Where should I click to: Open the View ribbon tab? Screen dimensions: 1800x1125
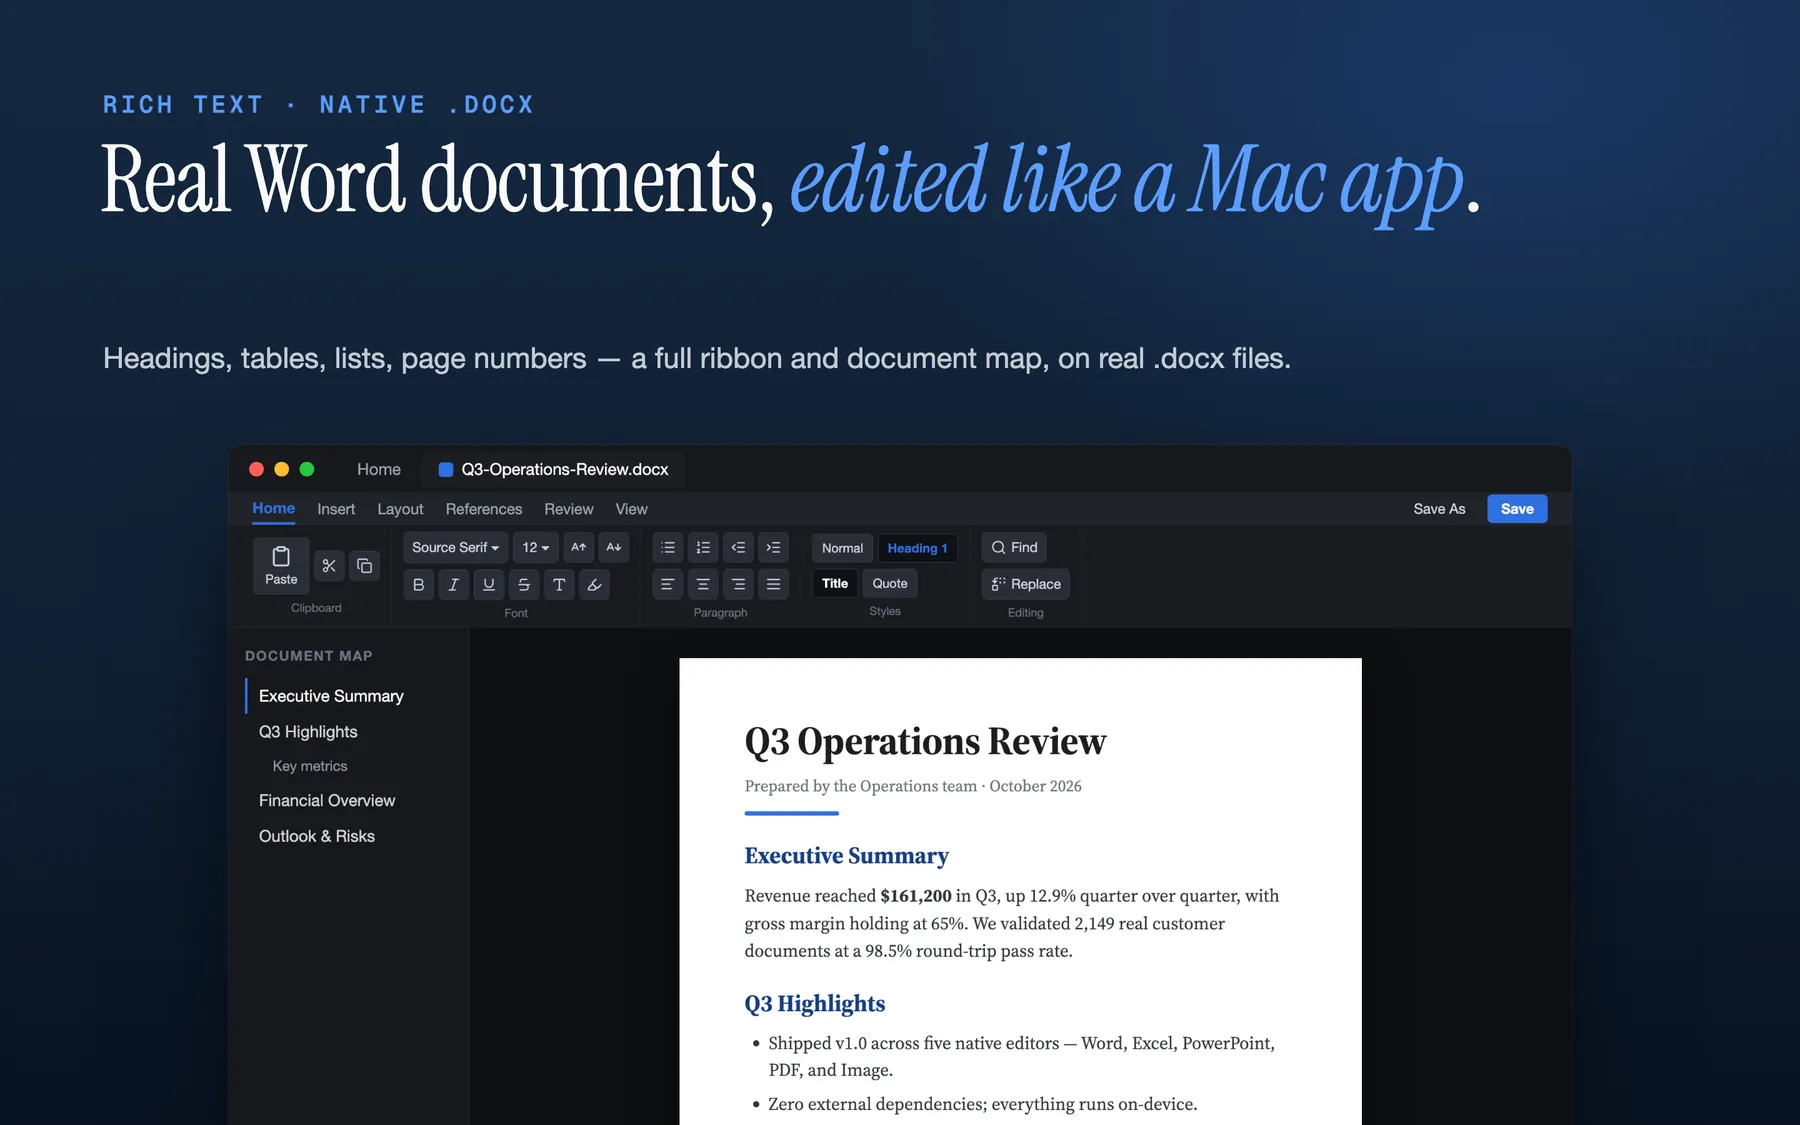pos(631,509)
